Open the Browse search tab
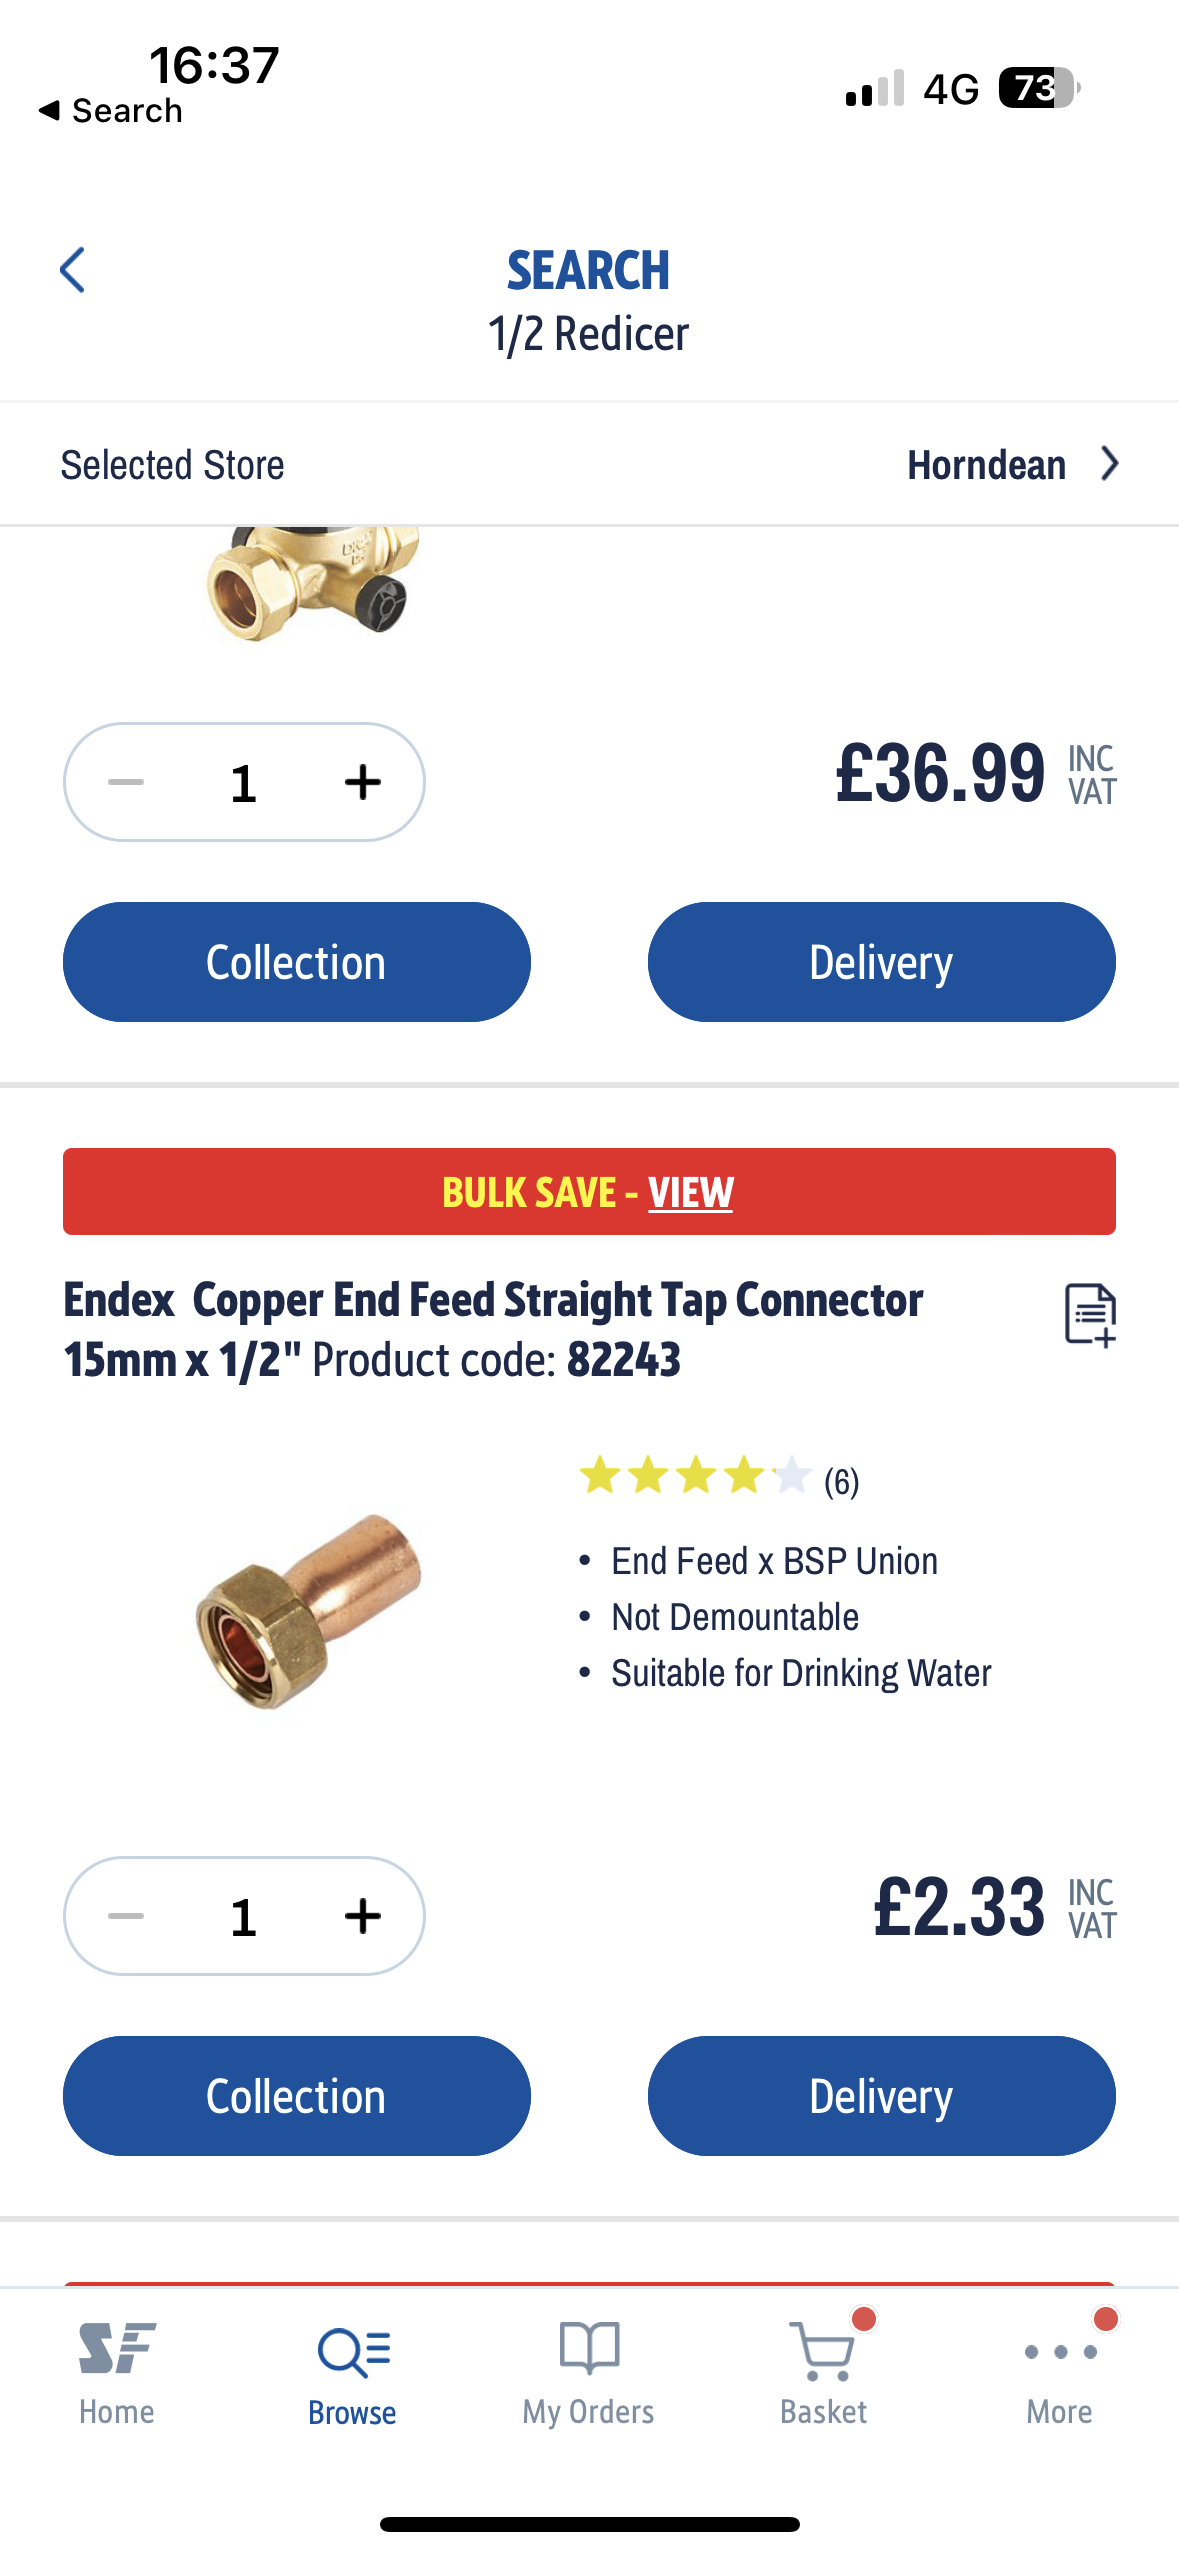The width and height of the screenshot is (1179, 2556). pos(352,2372)
